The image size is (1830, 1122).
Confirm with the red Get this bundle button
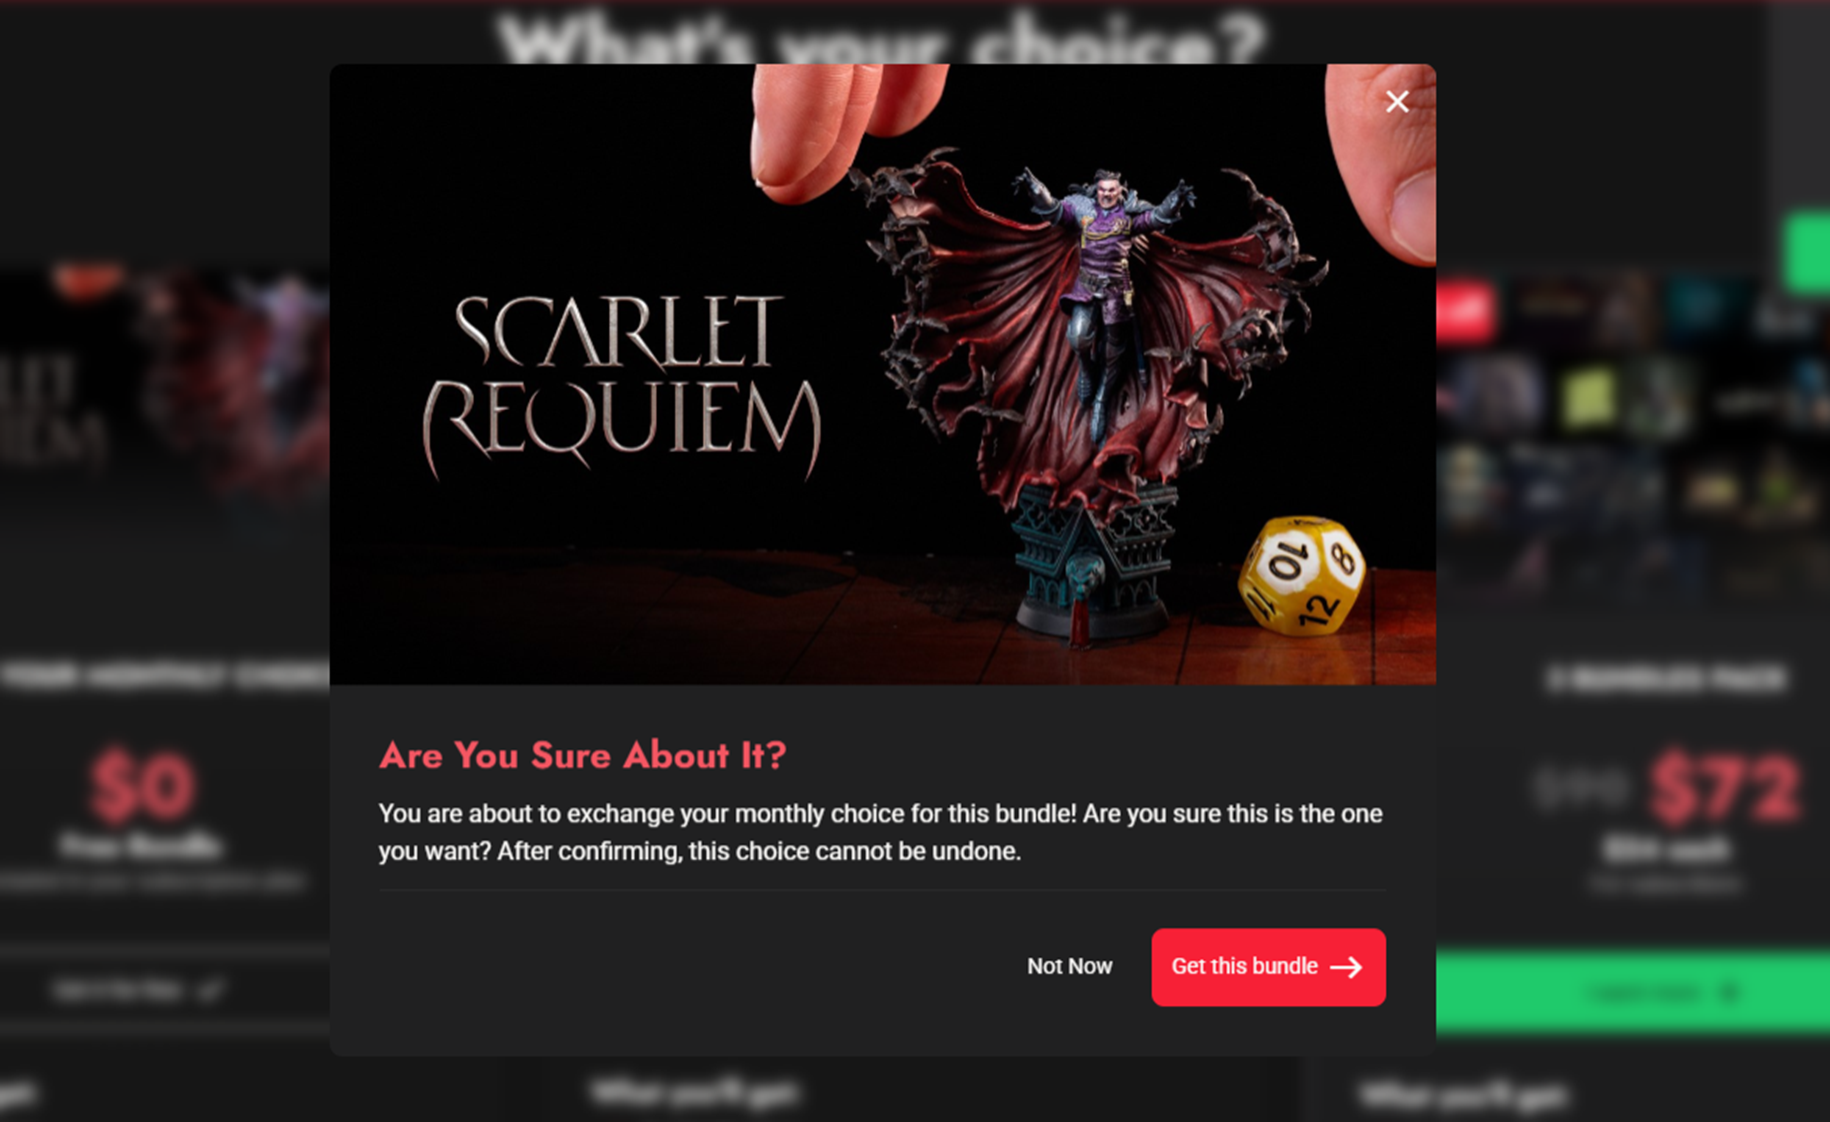1268,967
